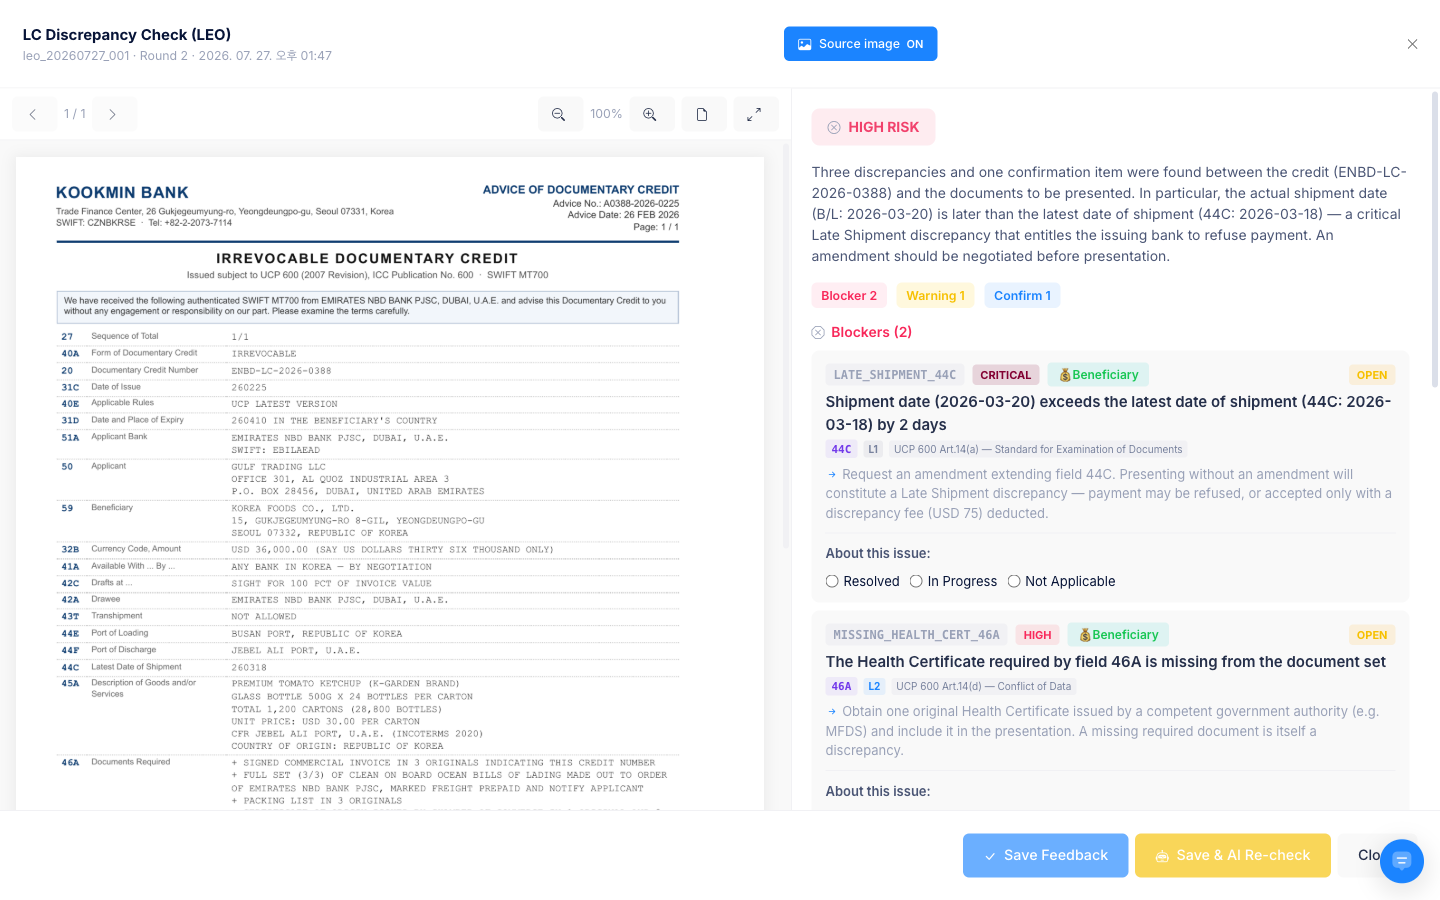Click credit number ENBD-LC-2026-0388 in document
The image size is (1440, 900).
[x=281, y=371]
